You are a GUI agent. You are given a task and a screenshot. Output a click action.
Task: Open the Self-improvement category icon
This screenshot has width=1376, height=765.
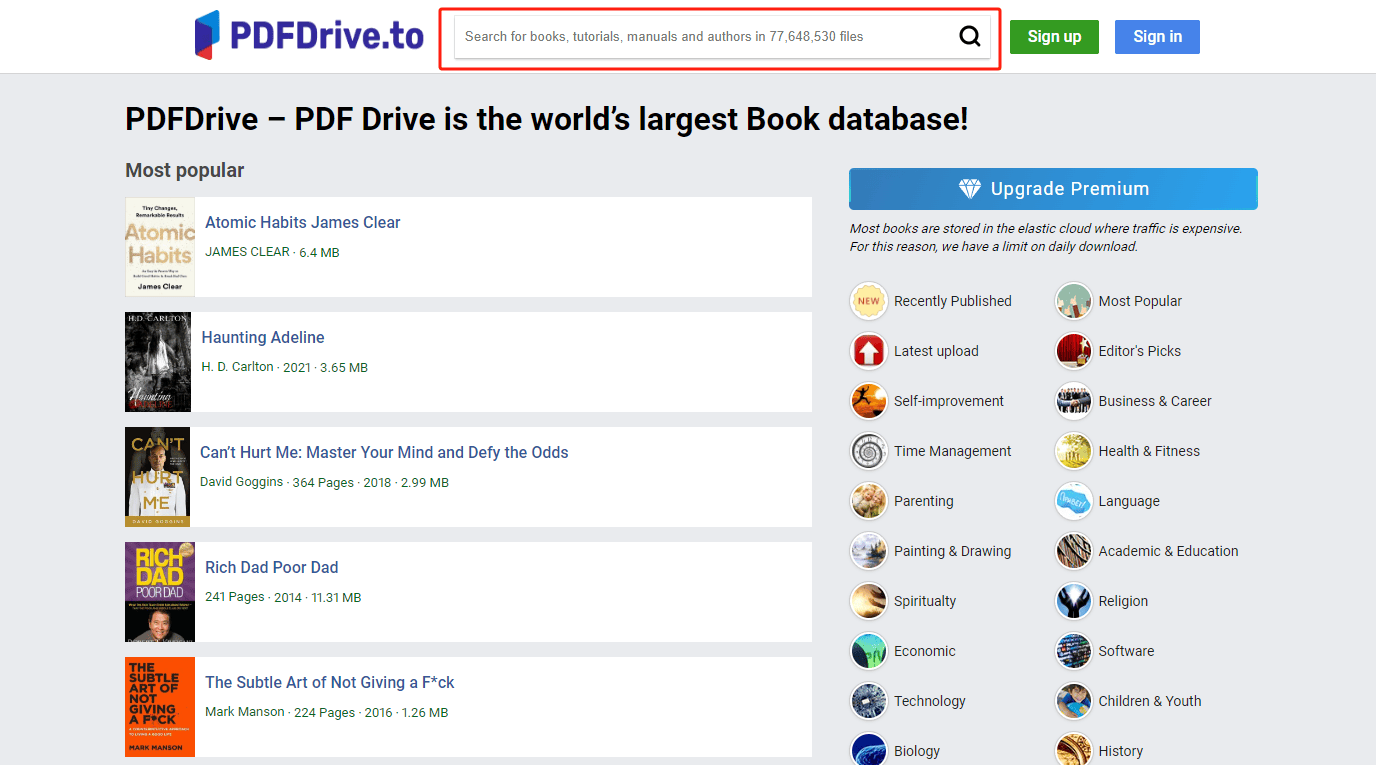pyautogui.click(x=868, y=401)
